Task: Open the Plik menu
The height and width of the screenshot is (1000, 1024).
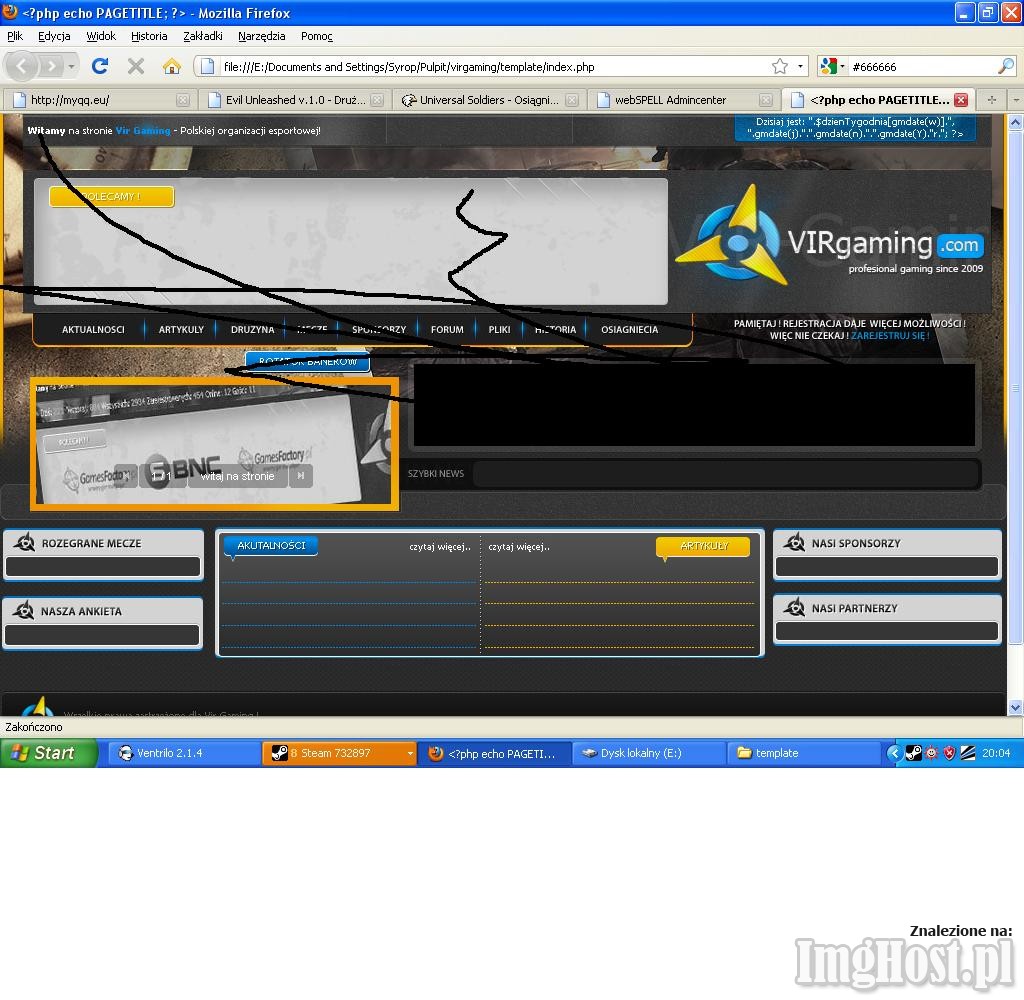Action: 15,36
